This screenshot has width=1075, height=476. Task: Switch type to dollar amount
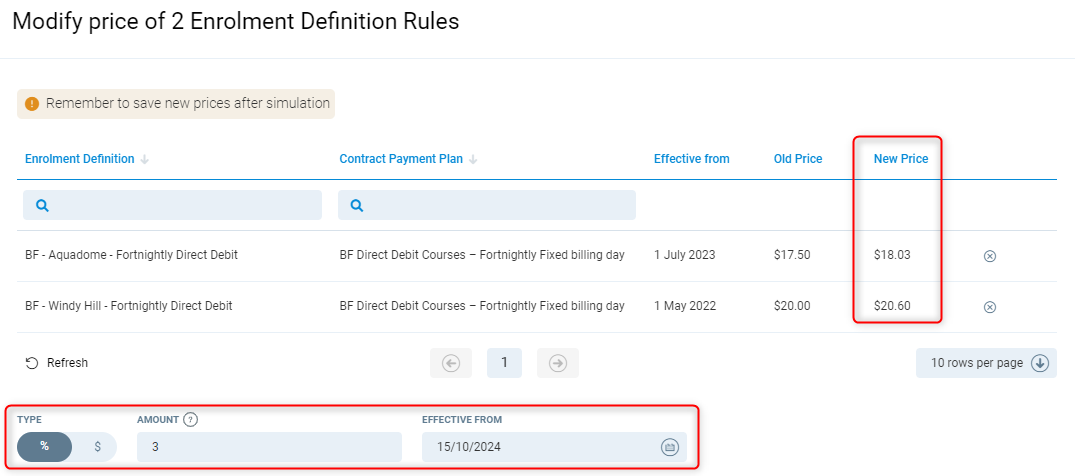[97, 446]
